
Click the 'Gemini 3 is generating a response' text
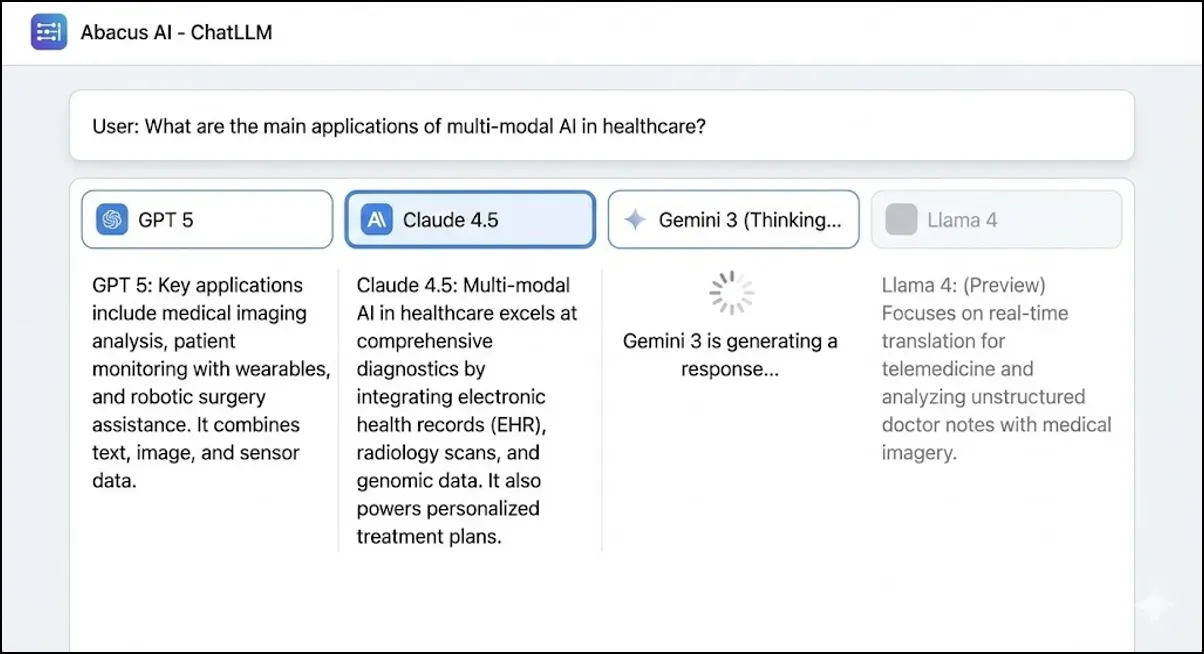731,355
